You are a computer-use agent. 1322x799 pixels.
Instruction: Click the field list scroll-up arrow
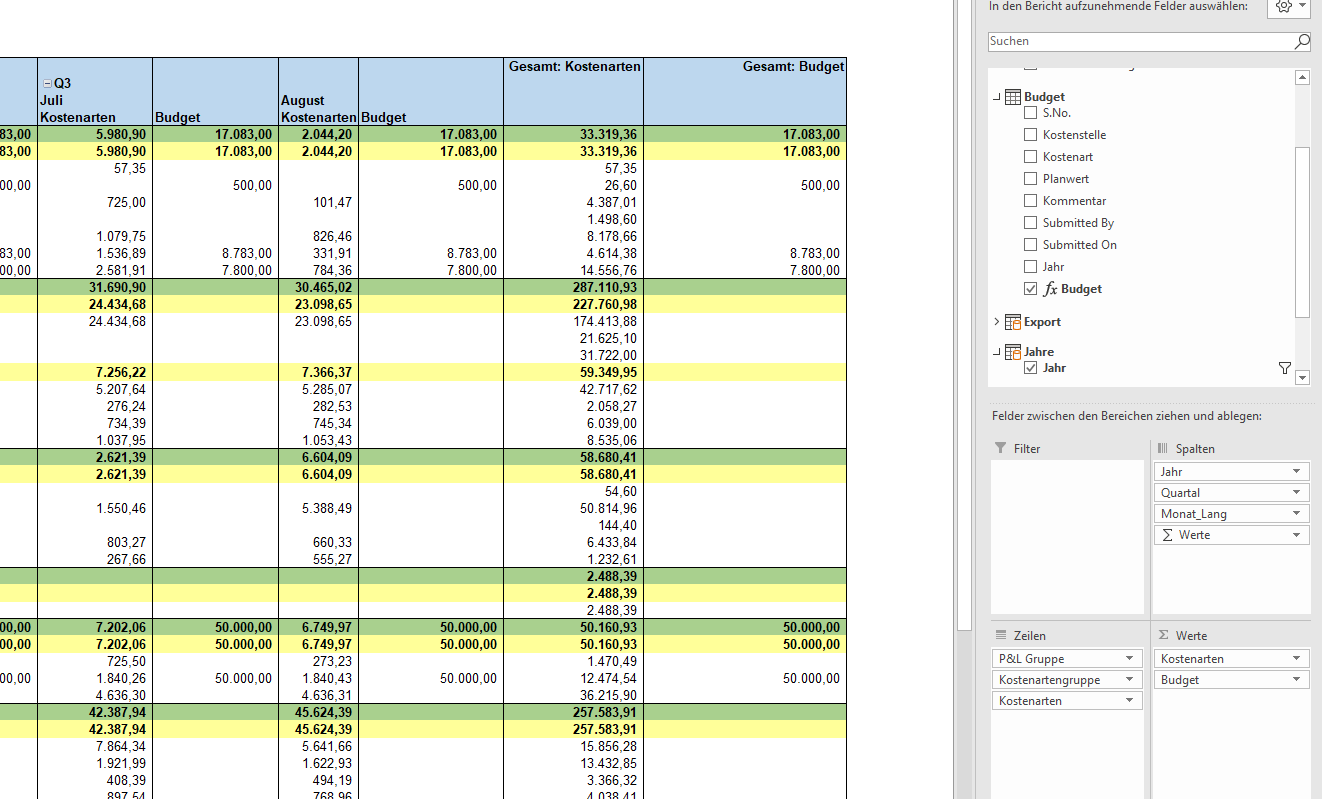[x=1302, y=77]
